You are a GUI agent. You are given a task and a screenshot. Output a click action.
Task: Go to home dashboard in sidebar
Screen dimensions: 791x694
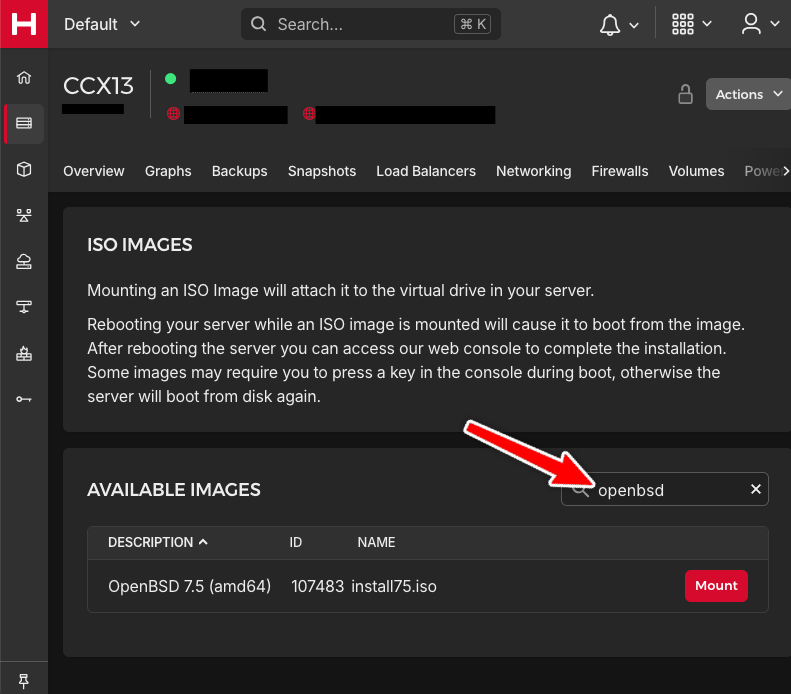tap(24, 78)
